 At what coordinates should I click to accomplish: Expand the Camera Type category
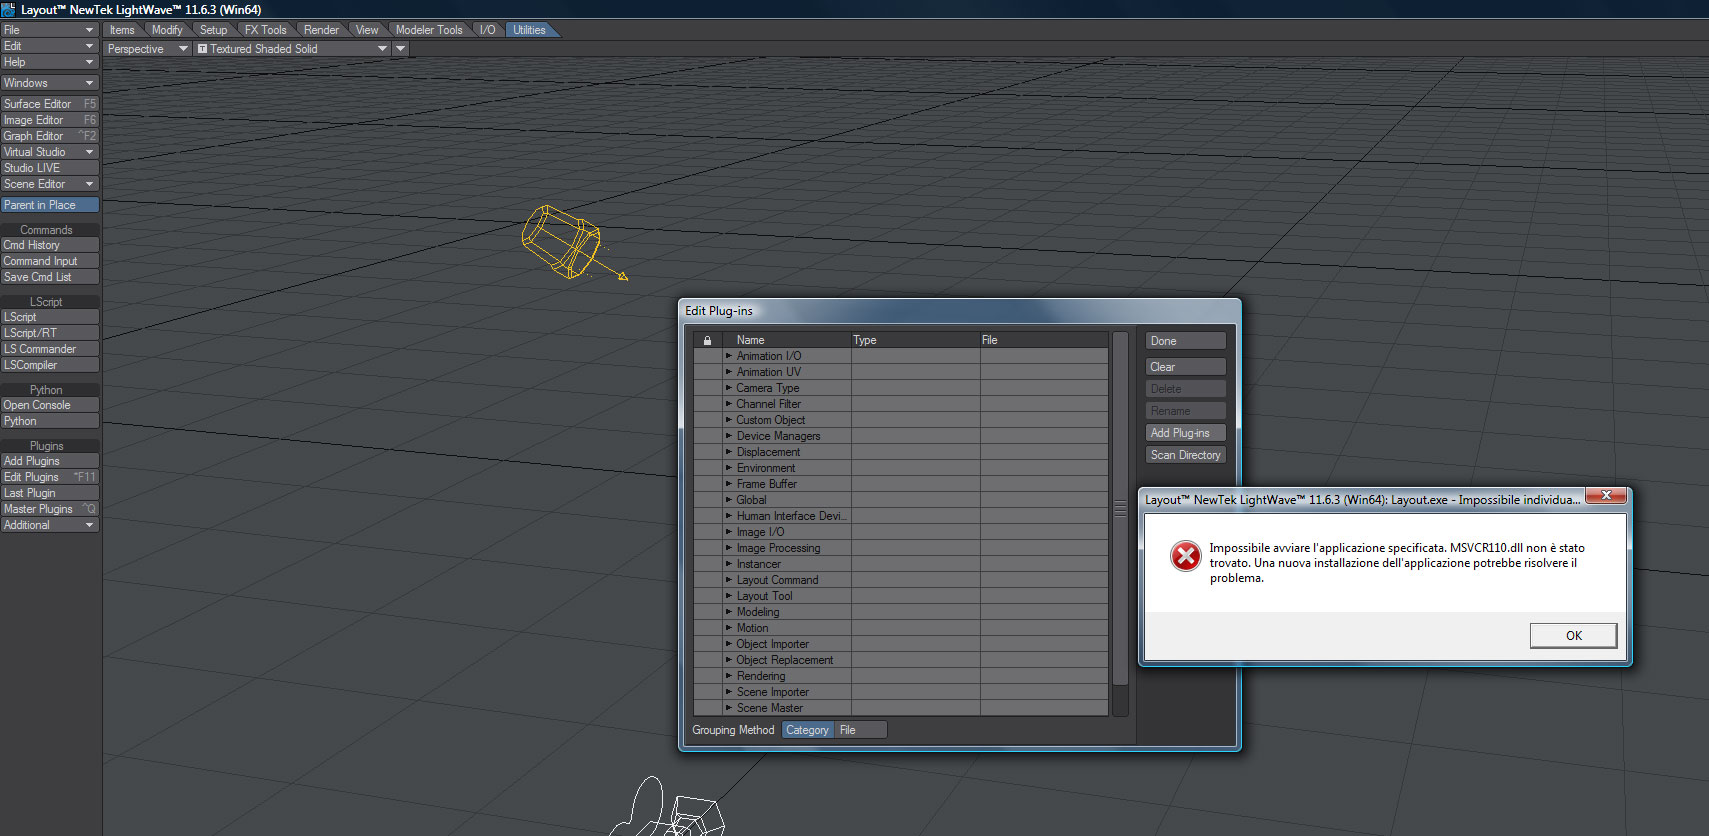pyautogui.click(x=729, y=388)
